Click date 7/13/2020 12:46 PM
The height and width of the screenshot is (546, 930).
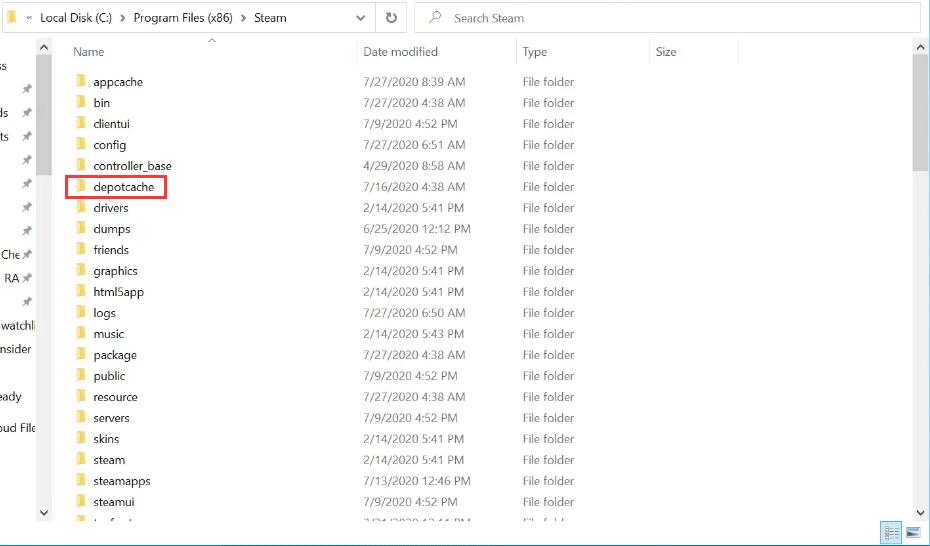416,481
